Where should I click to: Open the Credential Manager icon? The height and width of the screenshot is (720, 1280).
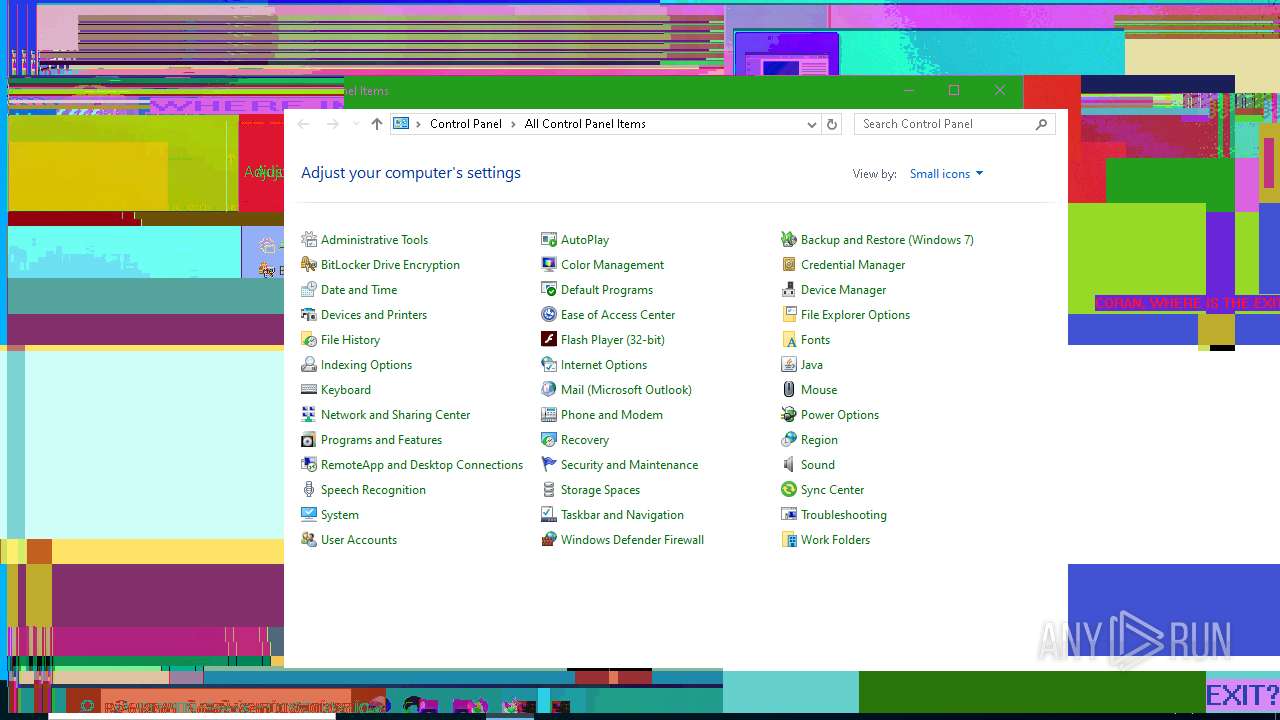click(789, 265)
